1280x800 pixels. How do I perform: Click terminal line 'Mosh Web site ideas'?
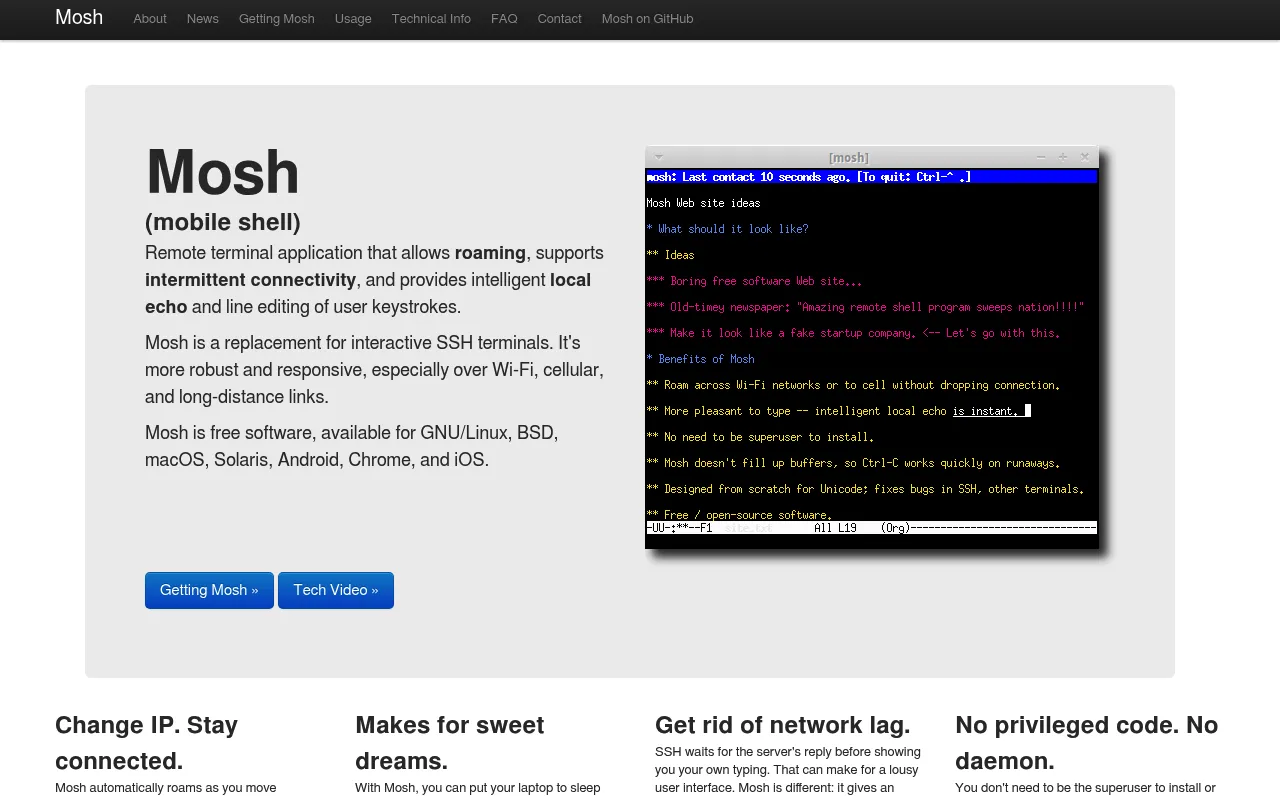tap(703, 203)
